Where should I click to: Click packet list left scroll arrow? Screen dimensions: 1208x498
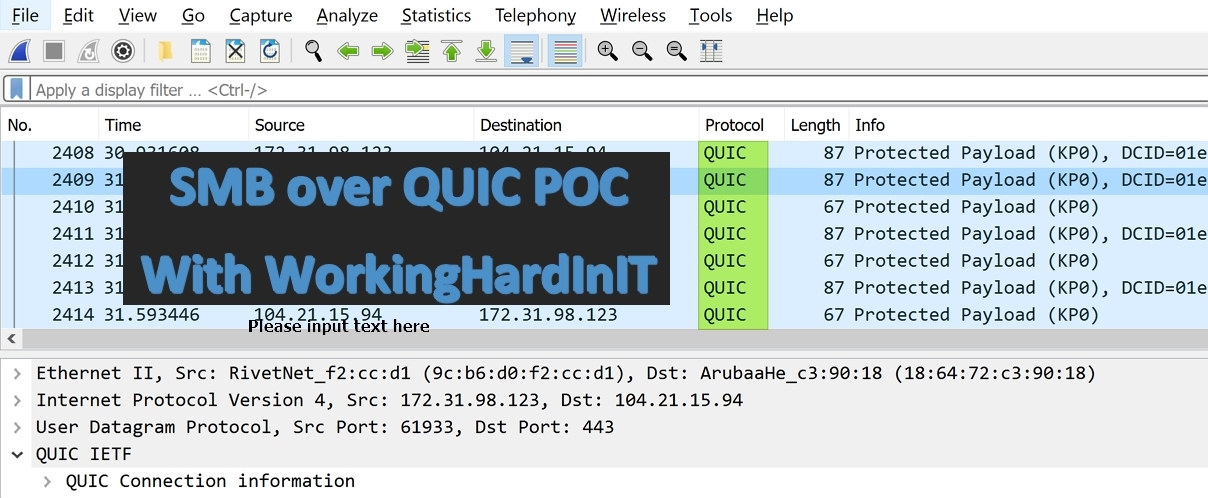pos(10,339)
